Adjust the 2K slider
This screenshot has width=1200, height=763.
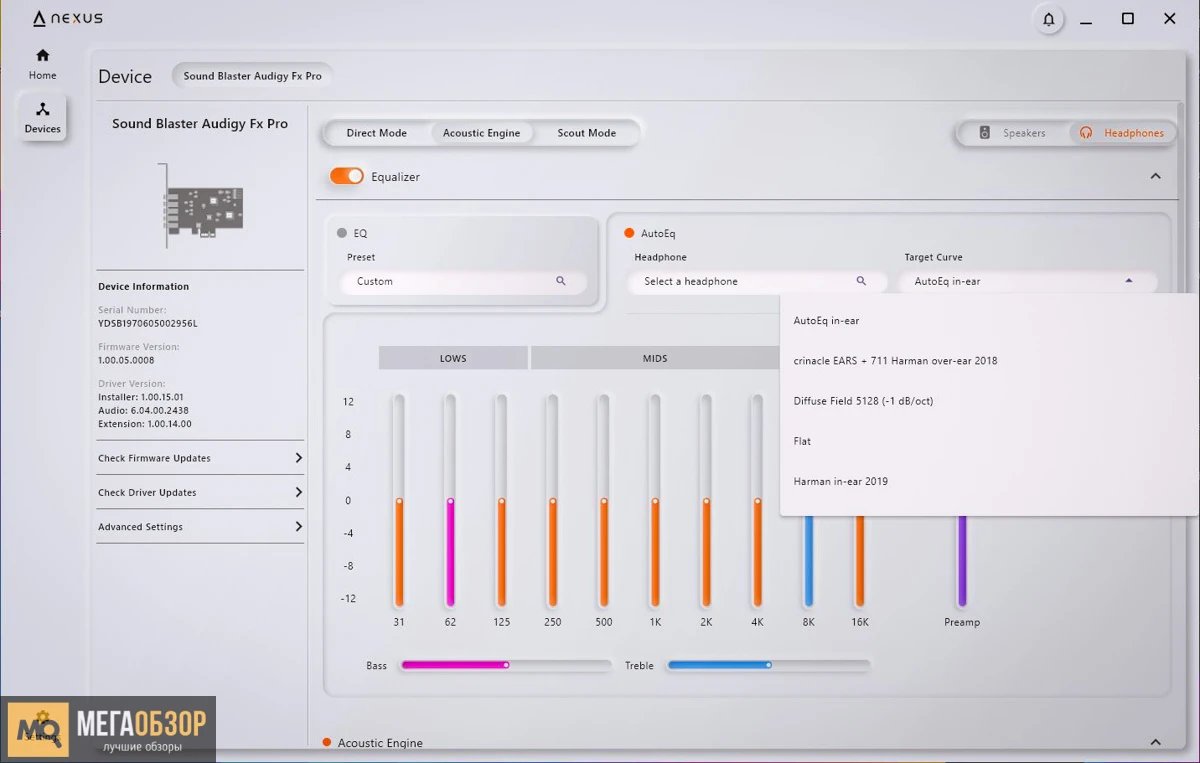pos(706,500)
